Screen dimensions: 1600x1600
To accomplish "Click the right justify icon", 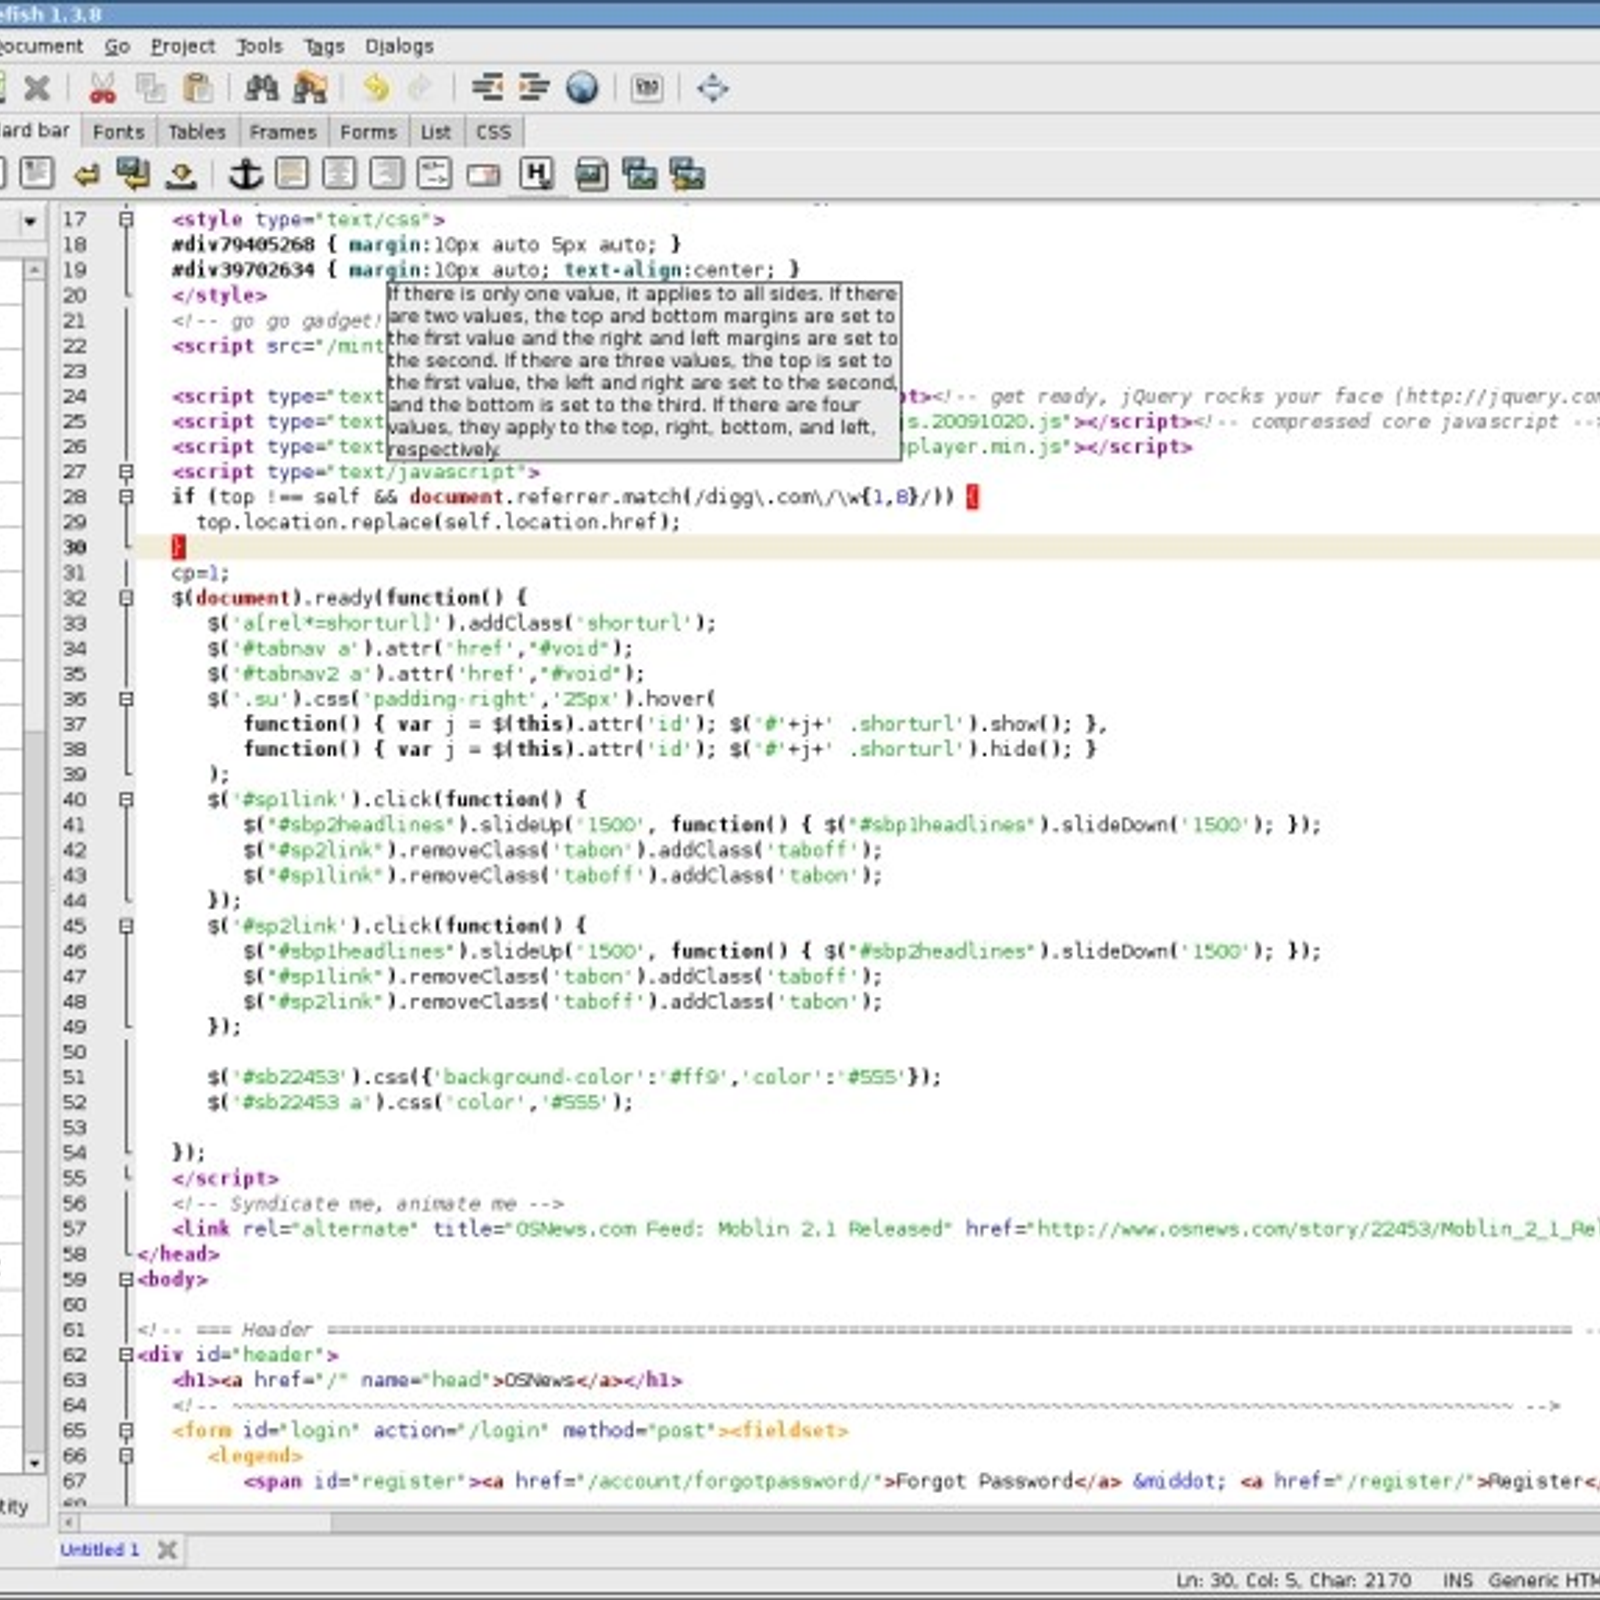I will pos(387,174).
